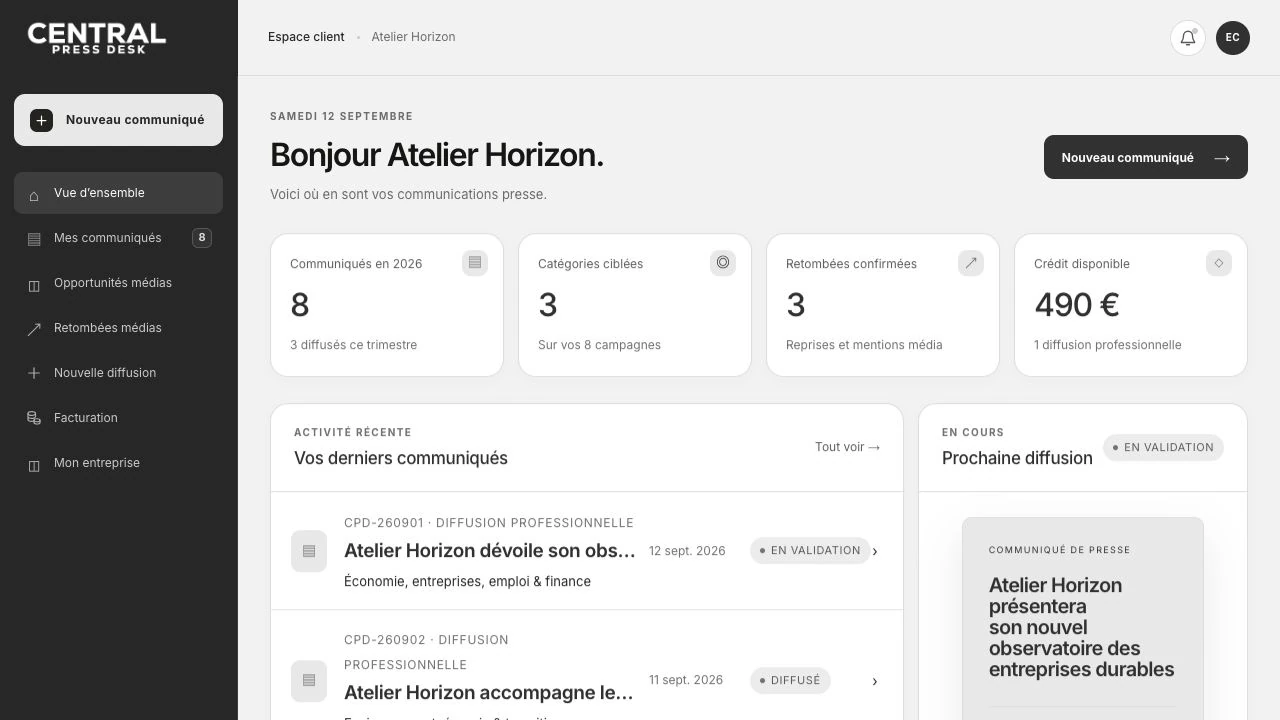This screenshot has height=720, width=1280.
Task: Click the Communiqué de presse preview thumbnail
Action: pos(1083,619)
